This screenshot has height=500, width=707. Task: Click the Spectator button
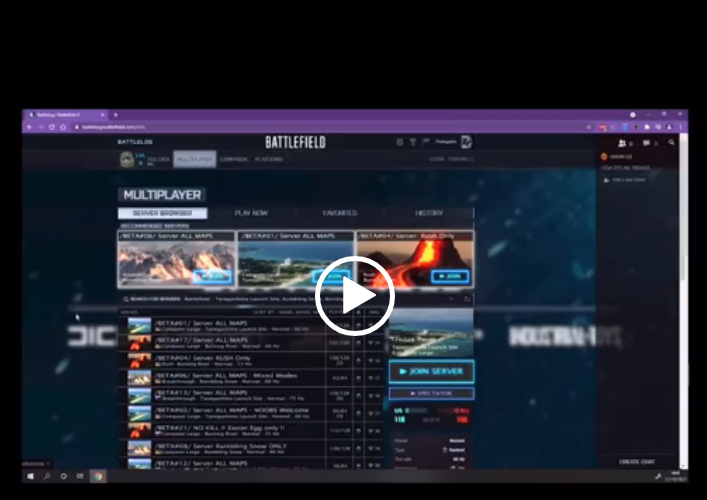[x=431, y=393]
